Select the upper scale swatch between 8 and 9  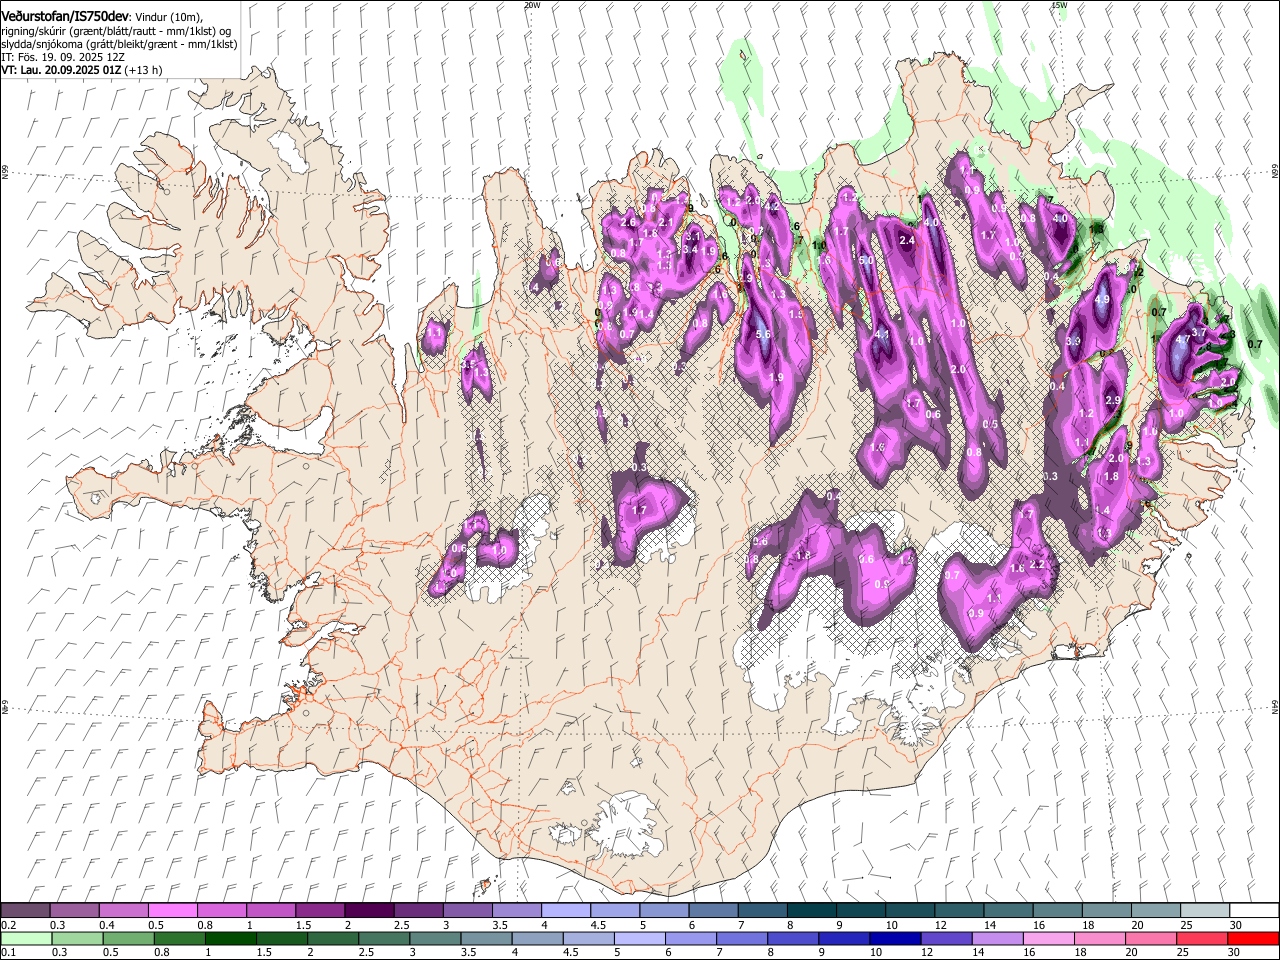[810, 910]
